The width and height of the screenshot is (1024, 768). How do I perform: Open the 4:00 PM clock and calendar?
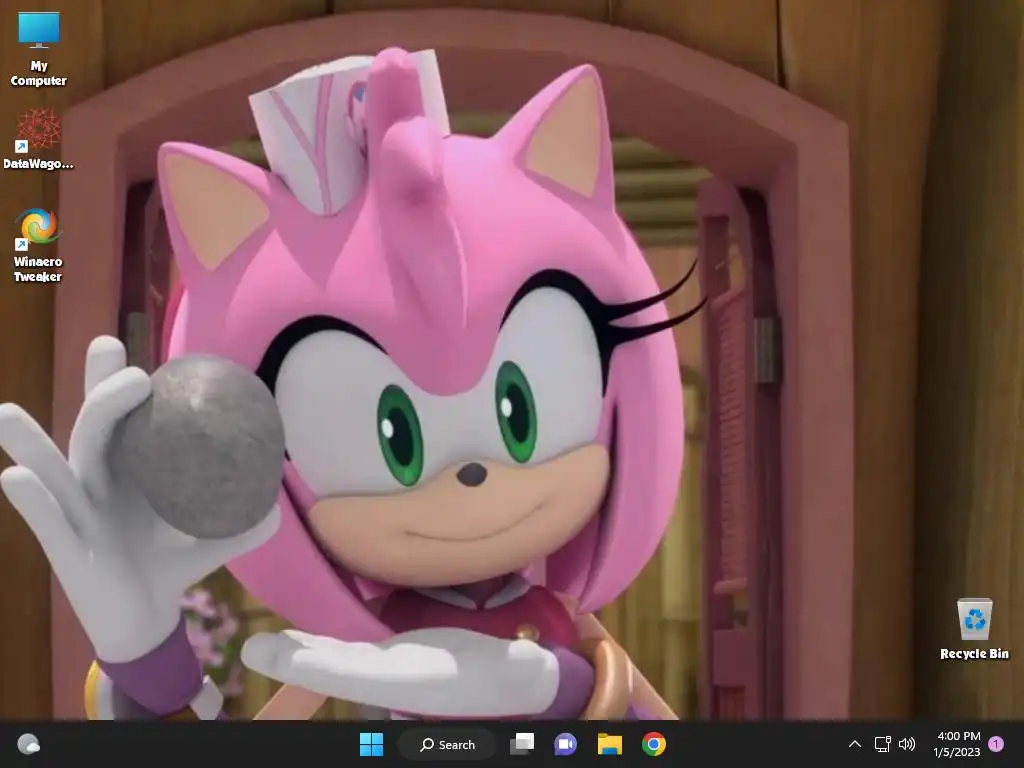[957, 744]
